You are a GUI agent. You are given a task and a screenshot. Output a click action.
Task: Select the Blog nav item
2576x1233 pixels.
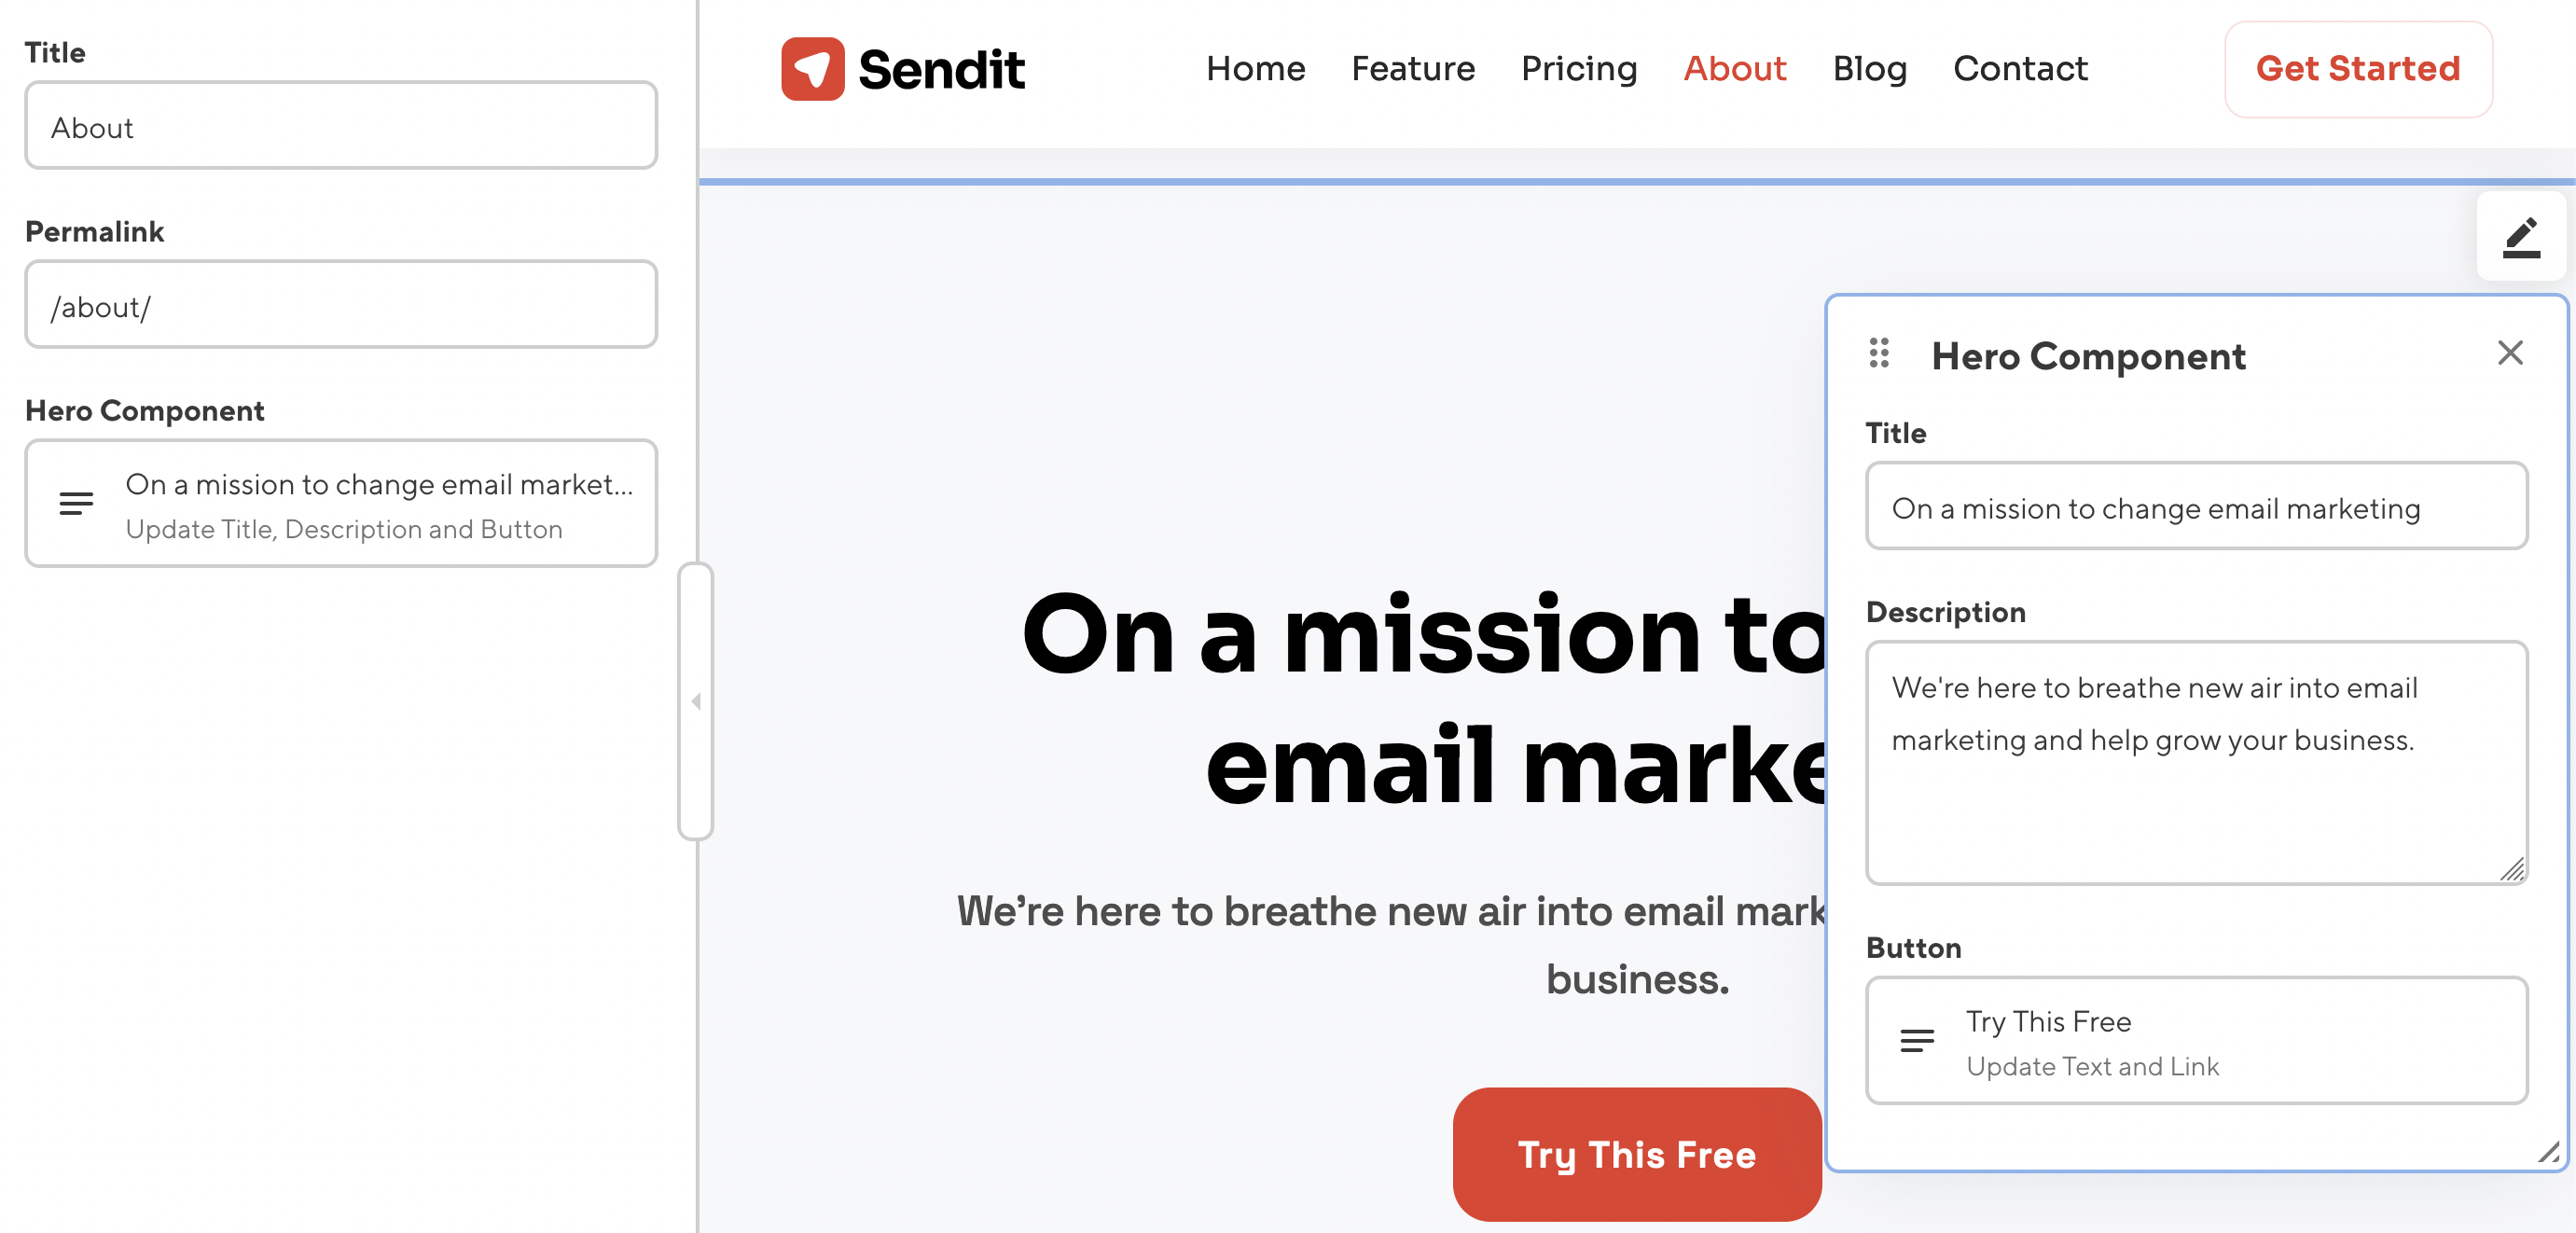point(1869,69)
